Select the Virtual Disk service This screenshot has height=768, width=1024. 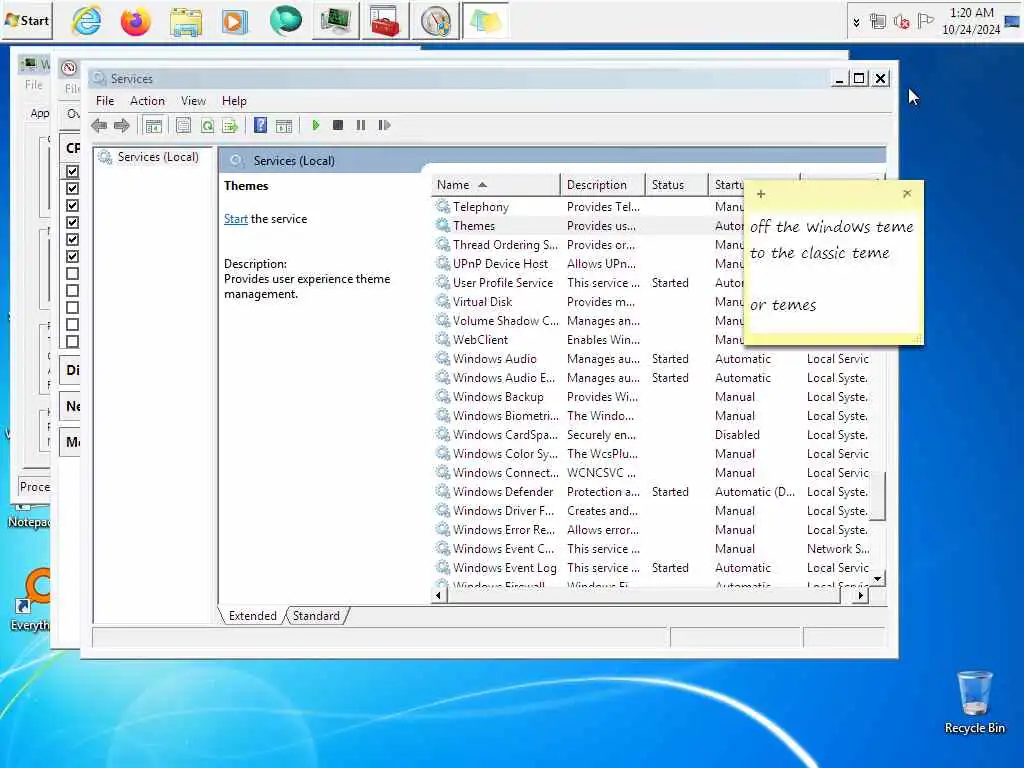588,302
